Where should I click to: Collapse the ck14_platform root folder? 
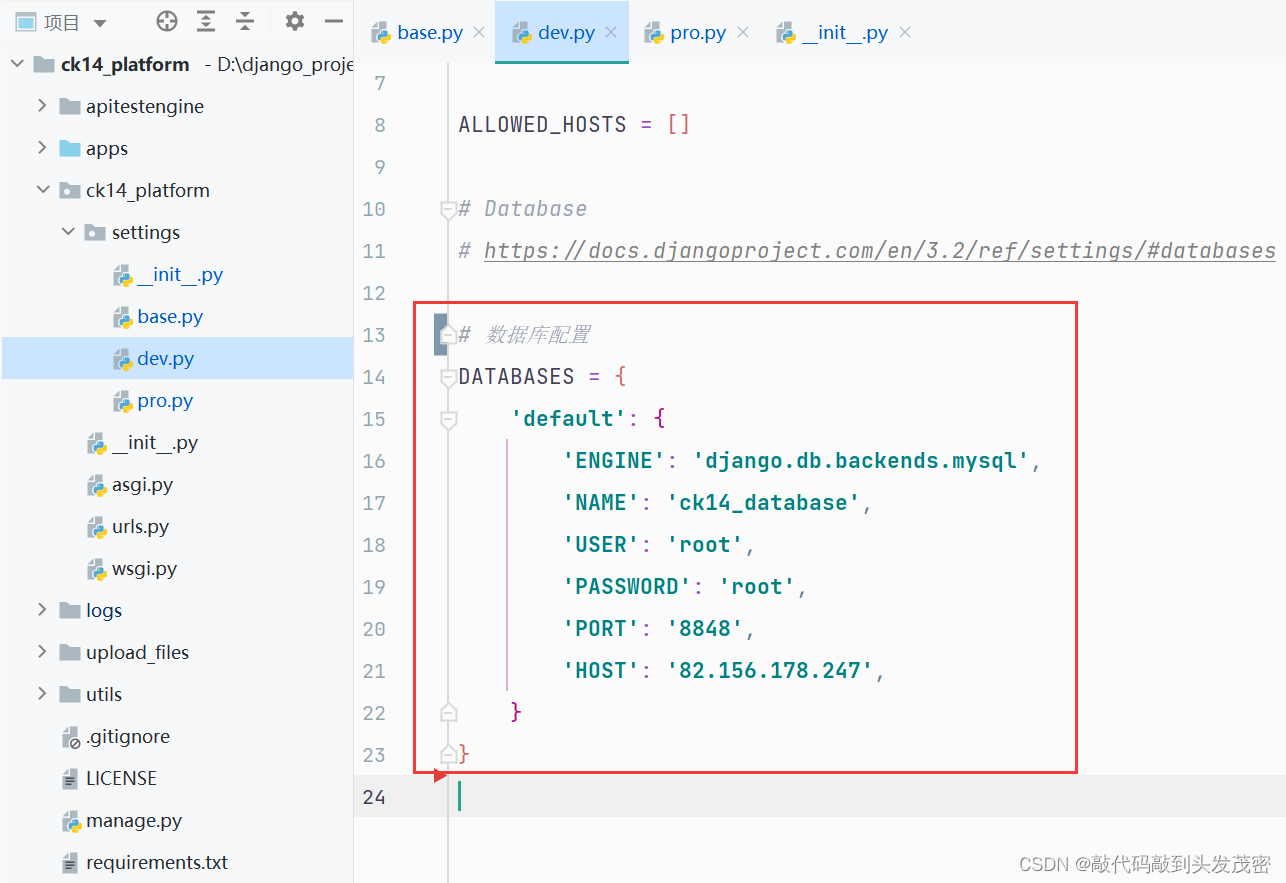[17, 64]
